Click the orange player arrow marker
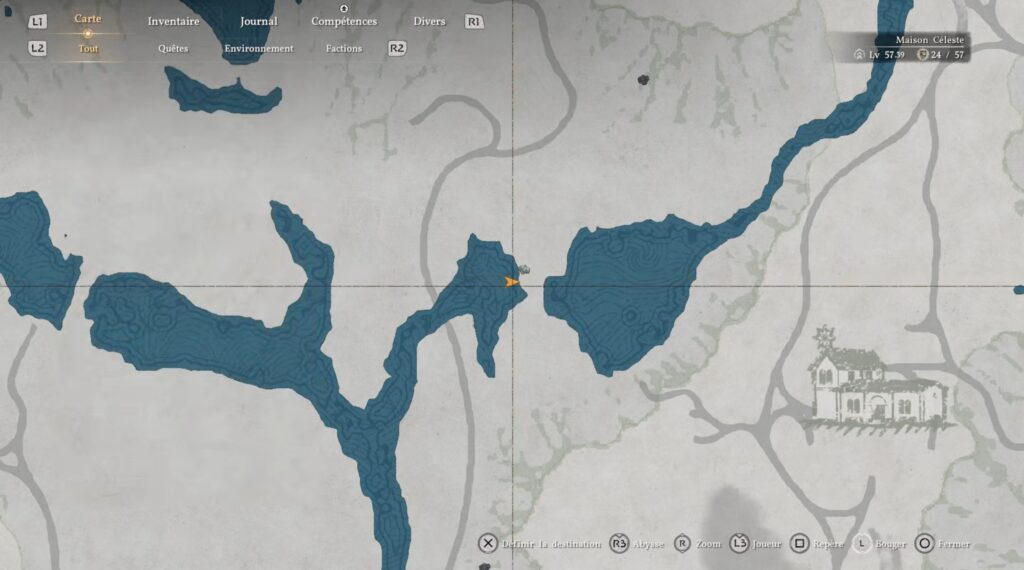Image resolution: width=1024 pixels, height=570 pixels. point(512,283)
